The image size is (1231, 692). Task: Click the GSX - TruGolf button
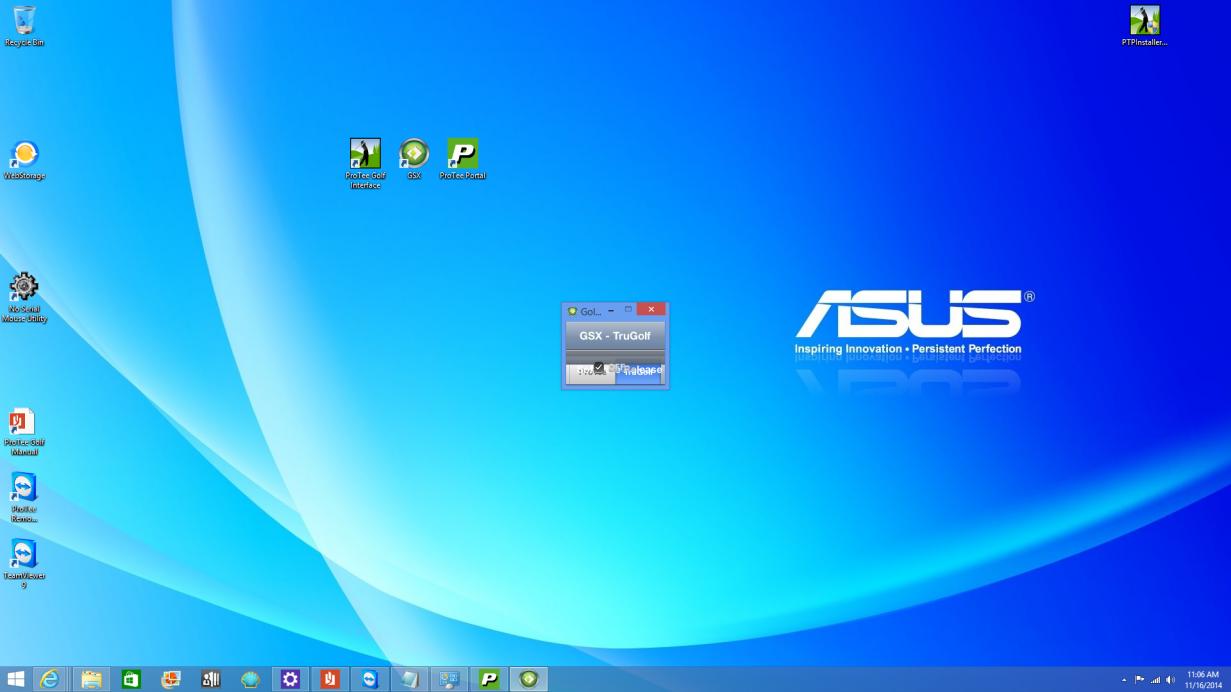tap(615, 336)
